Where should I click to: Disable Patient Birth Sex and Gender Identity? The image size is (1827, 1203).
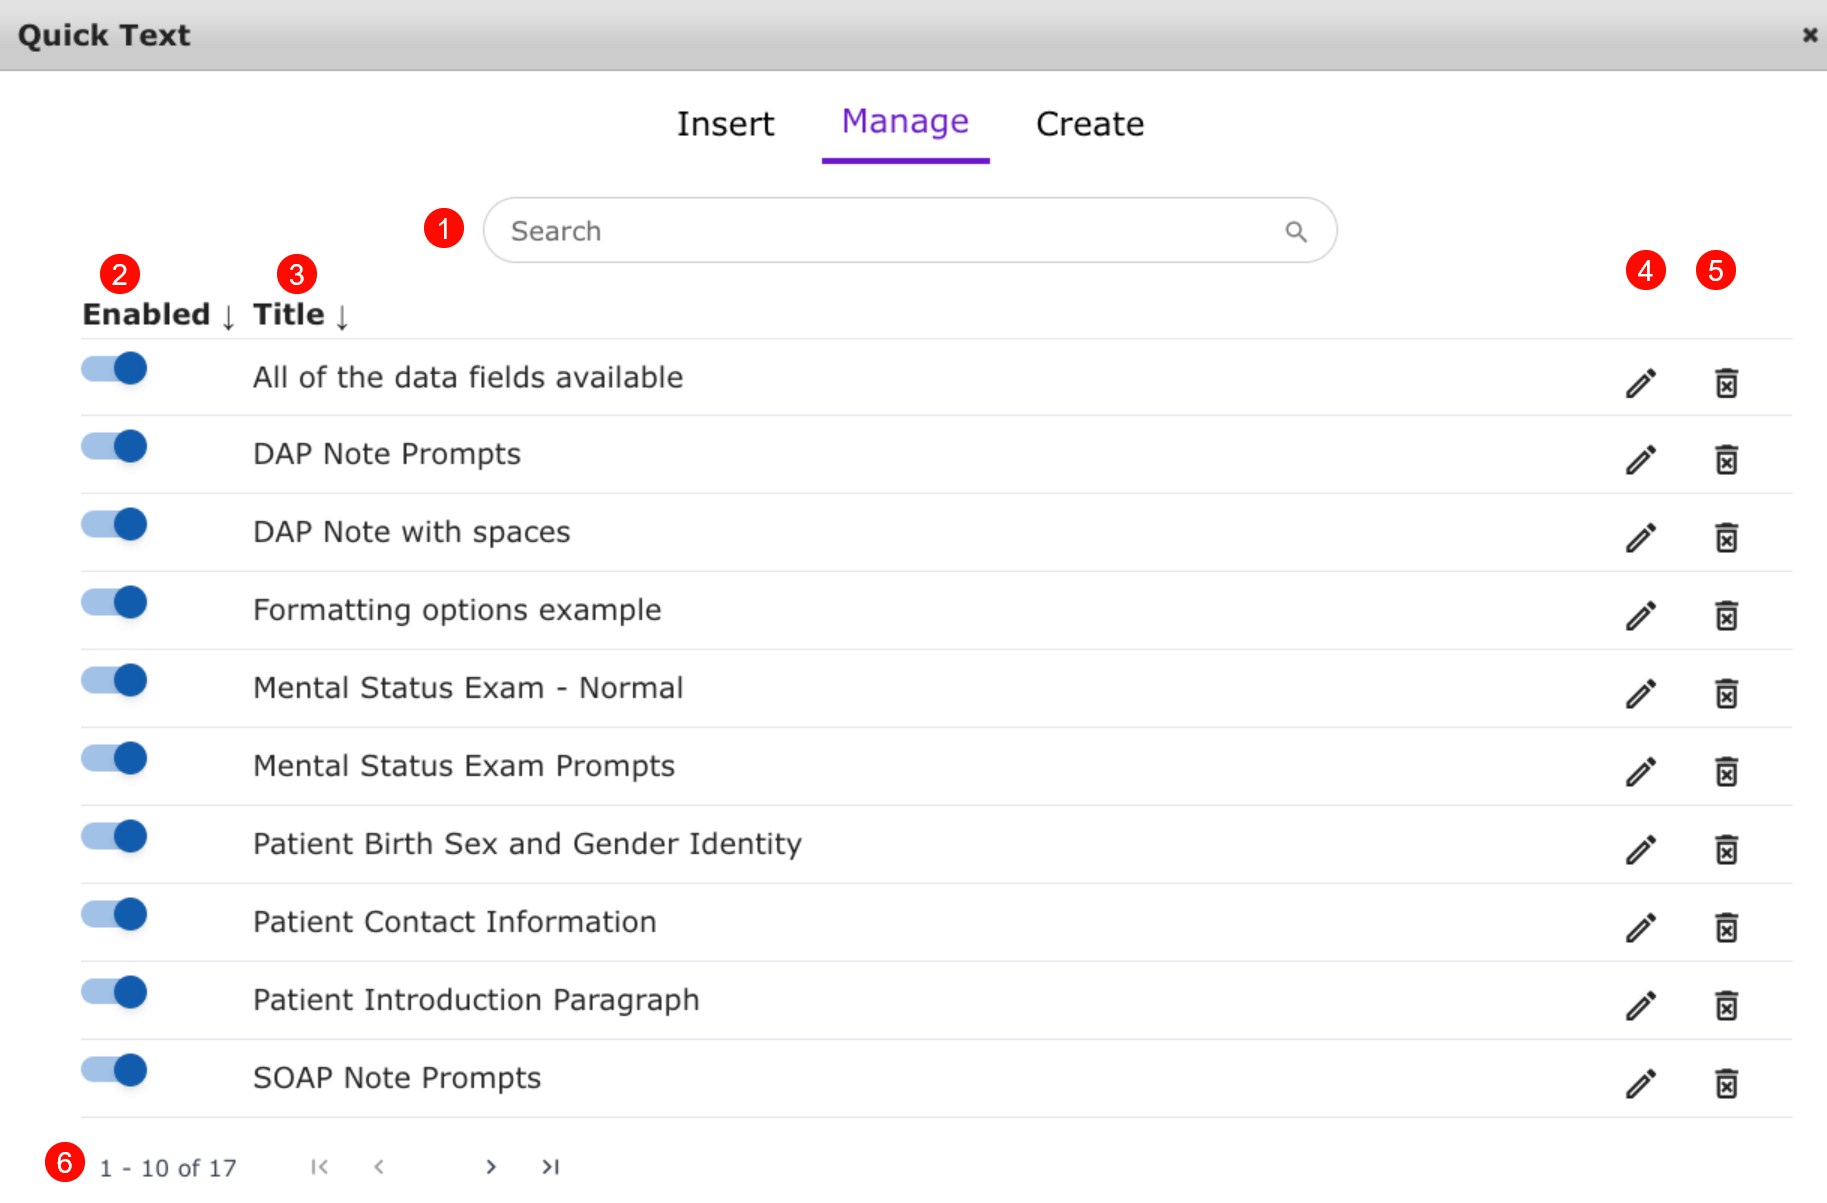pos(114,836)
